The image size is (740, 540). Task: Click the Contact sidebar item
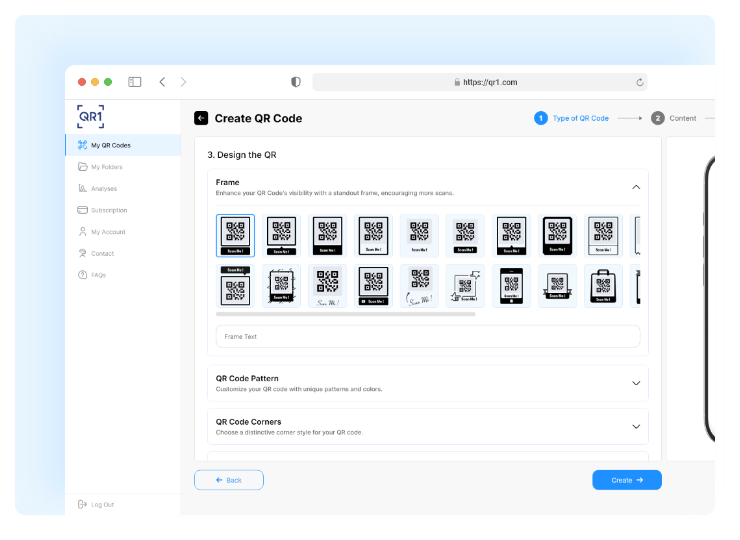coord(102,253)
